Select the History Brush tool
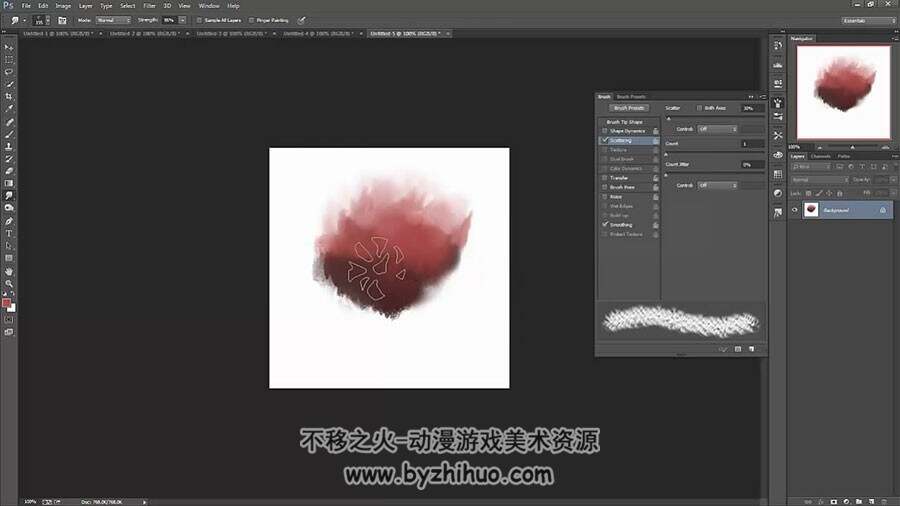Image resolution: width=900 pixels, height=506 pixels. click(x=9, y=159)
